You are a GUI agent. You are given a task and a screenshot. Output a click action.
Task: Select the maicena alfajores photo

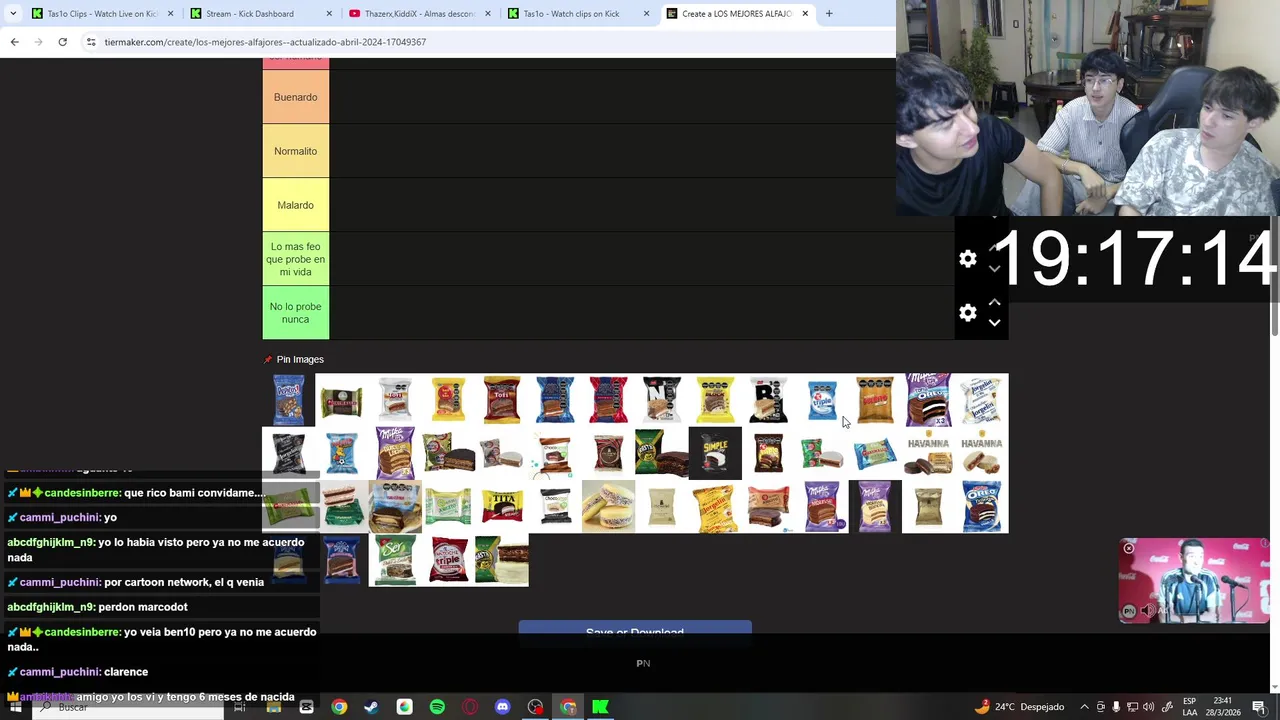pos(608,506)
